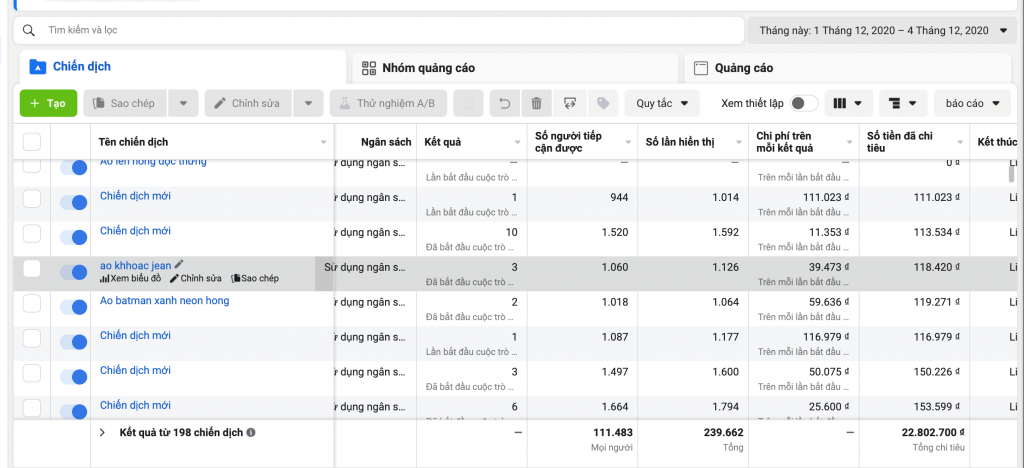Click the Kết thúc column header
The height and width of the screenshot is (468, 1024).
pos(999,142)
